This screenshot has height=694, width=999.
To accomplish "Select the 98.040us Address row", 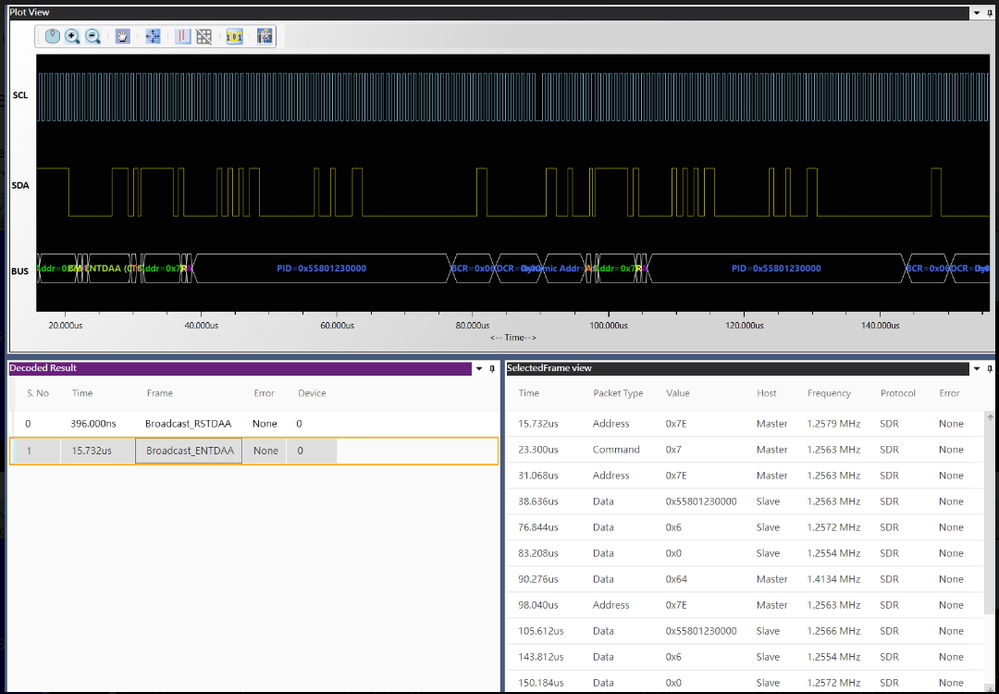I will tap(745, 605).
